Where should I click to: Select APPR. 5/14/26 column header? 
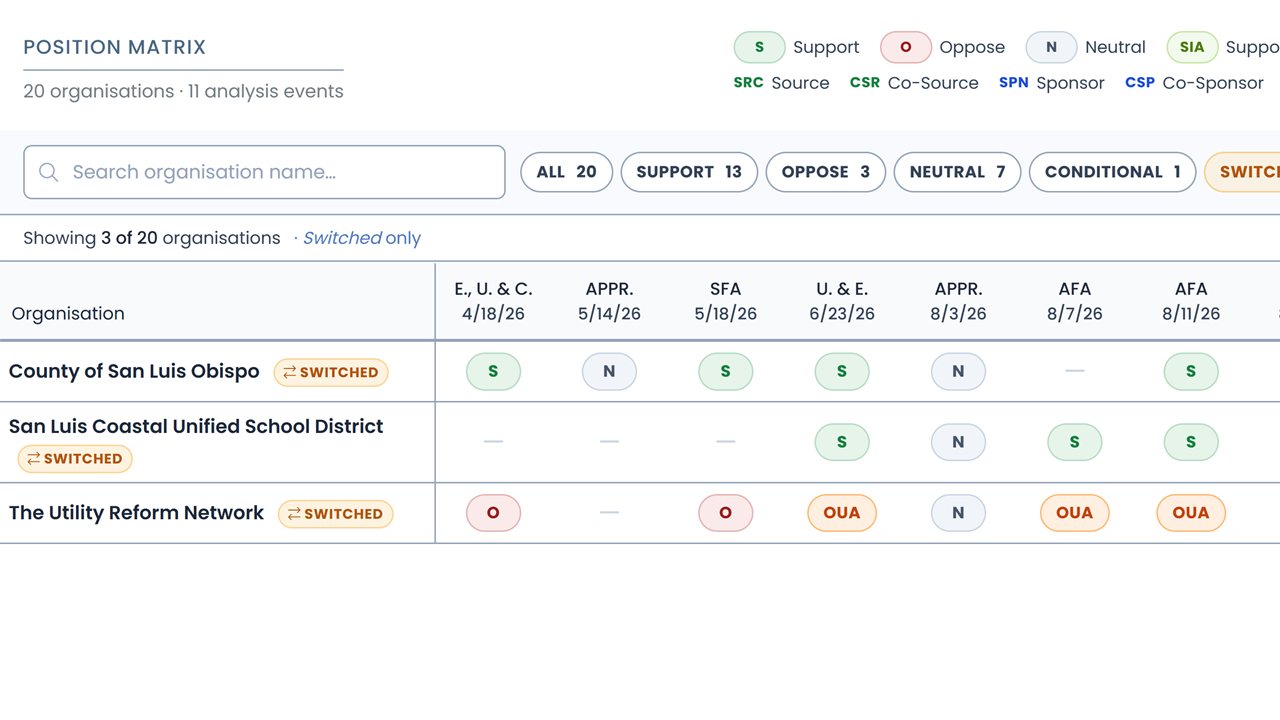(x=609, y=301)
